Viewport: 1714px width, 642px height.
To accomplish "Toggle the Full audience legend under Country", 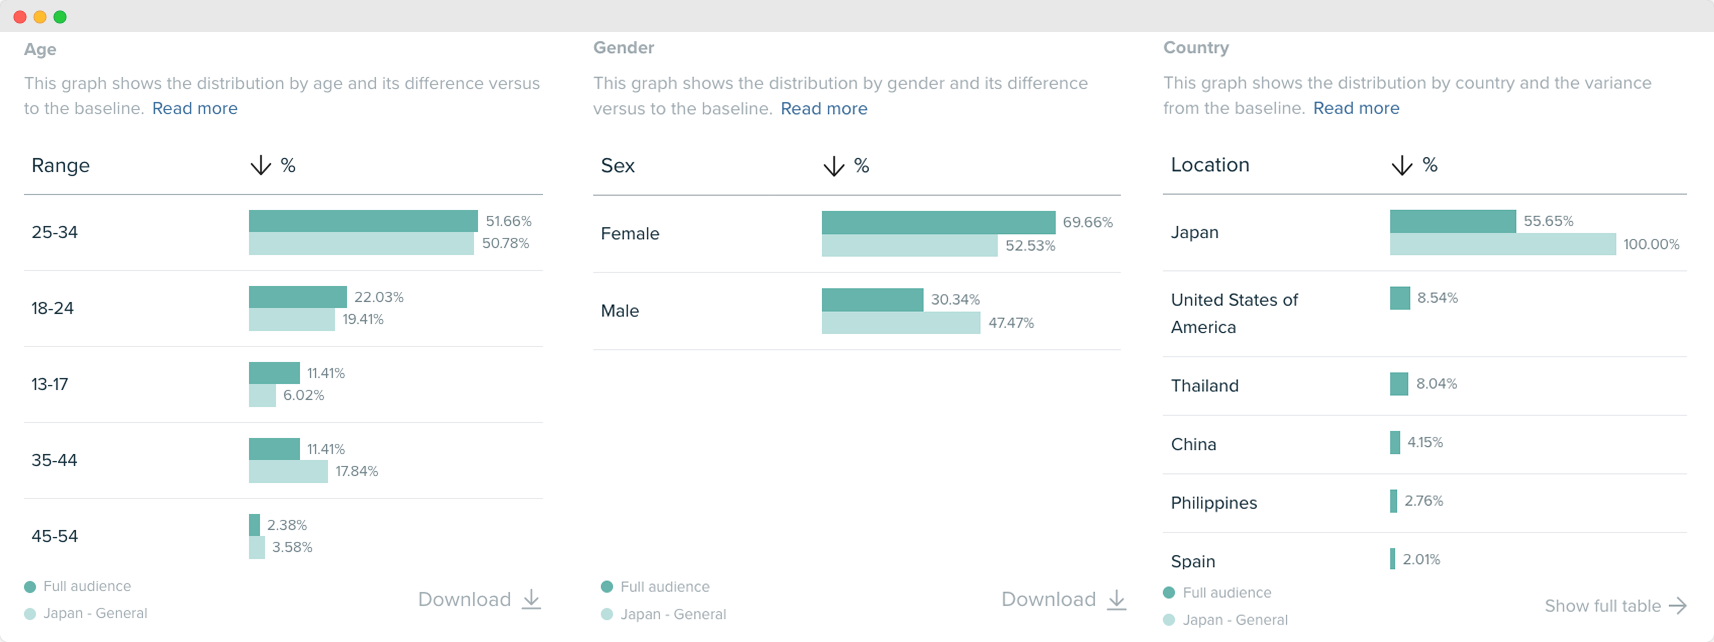I will [1226, 593].
